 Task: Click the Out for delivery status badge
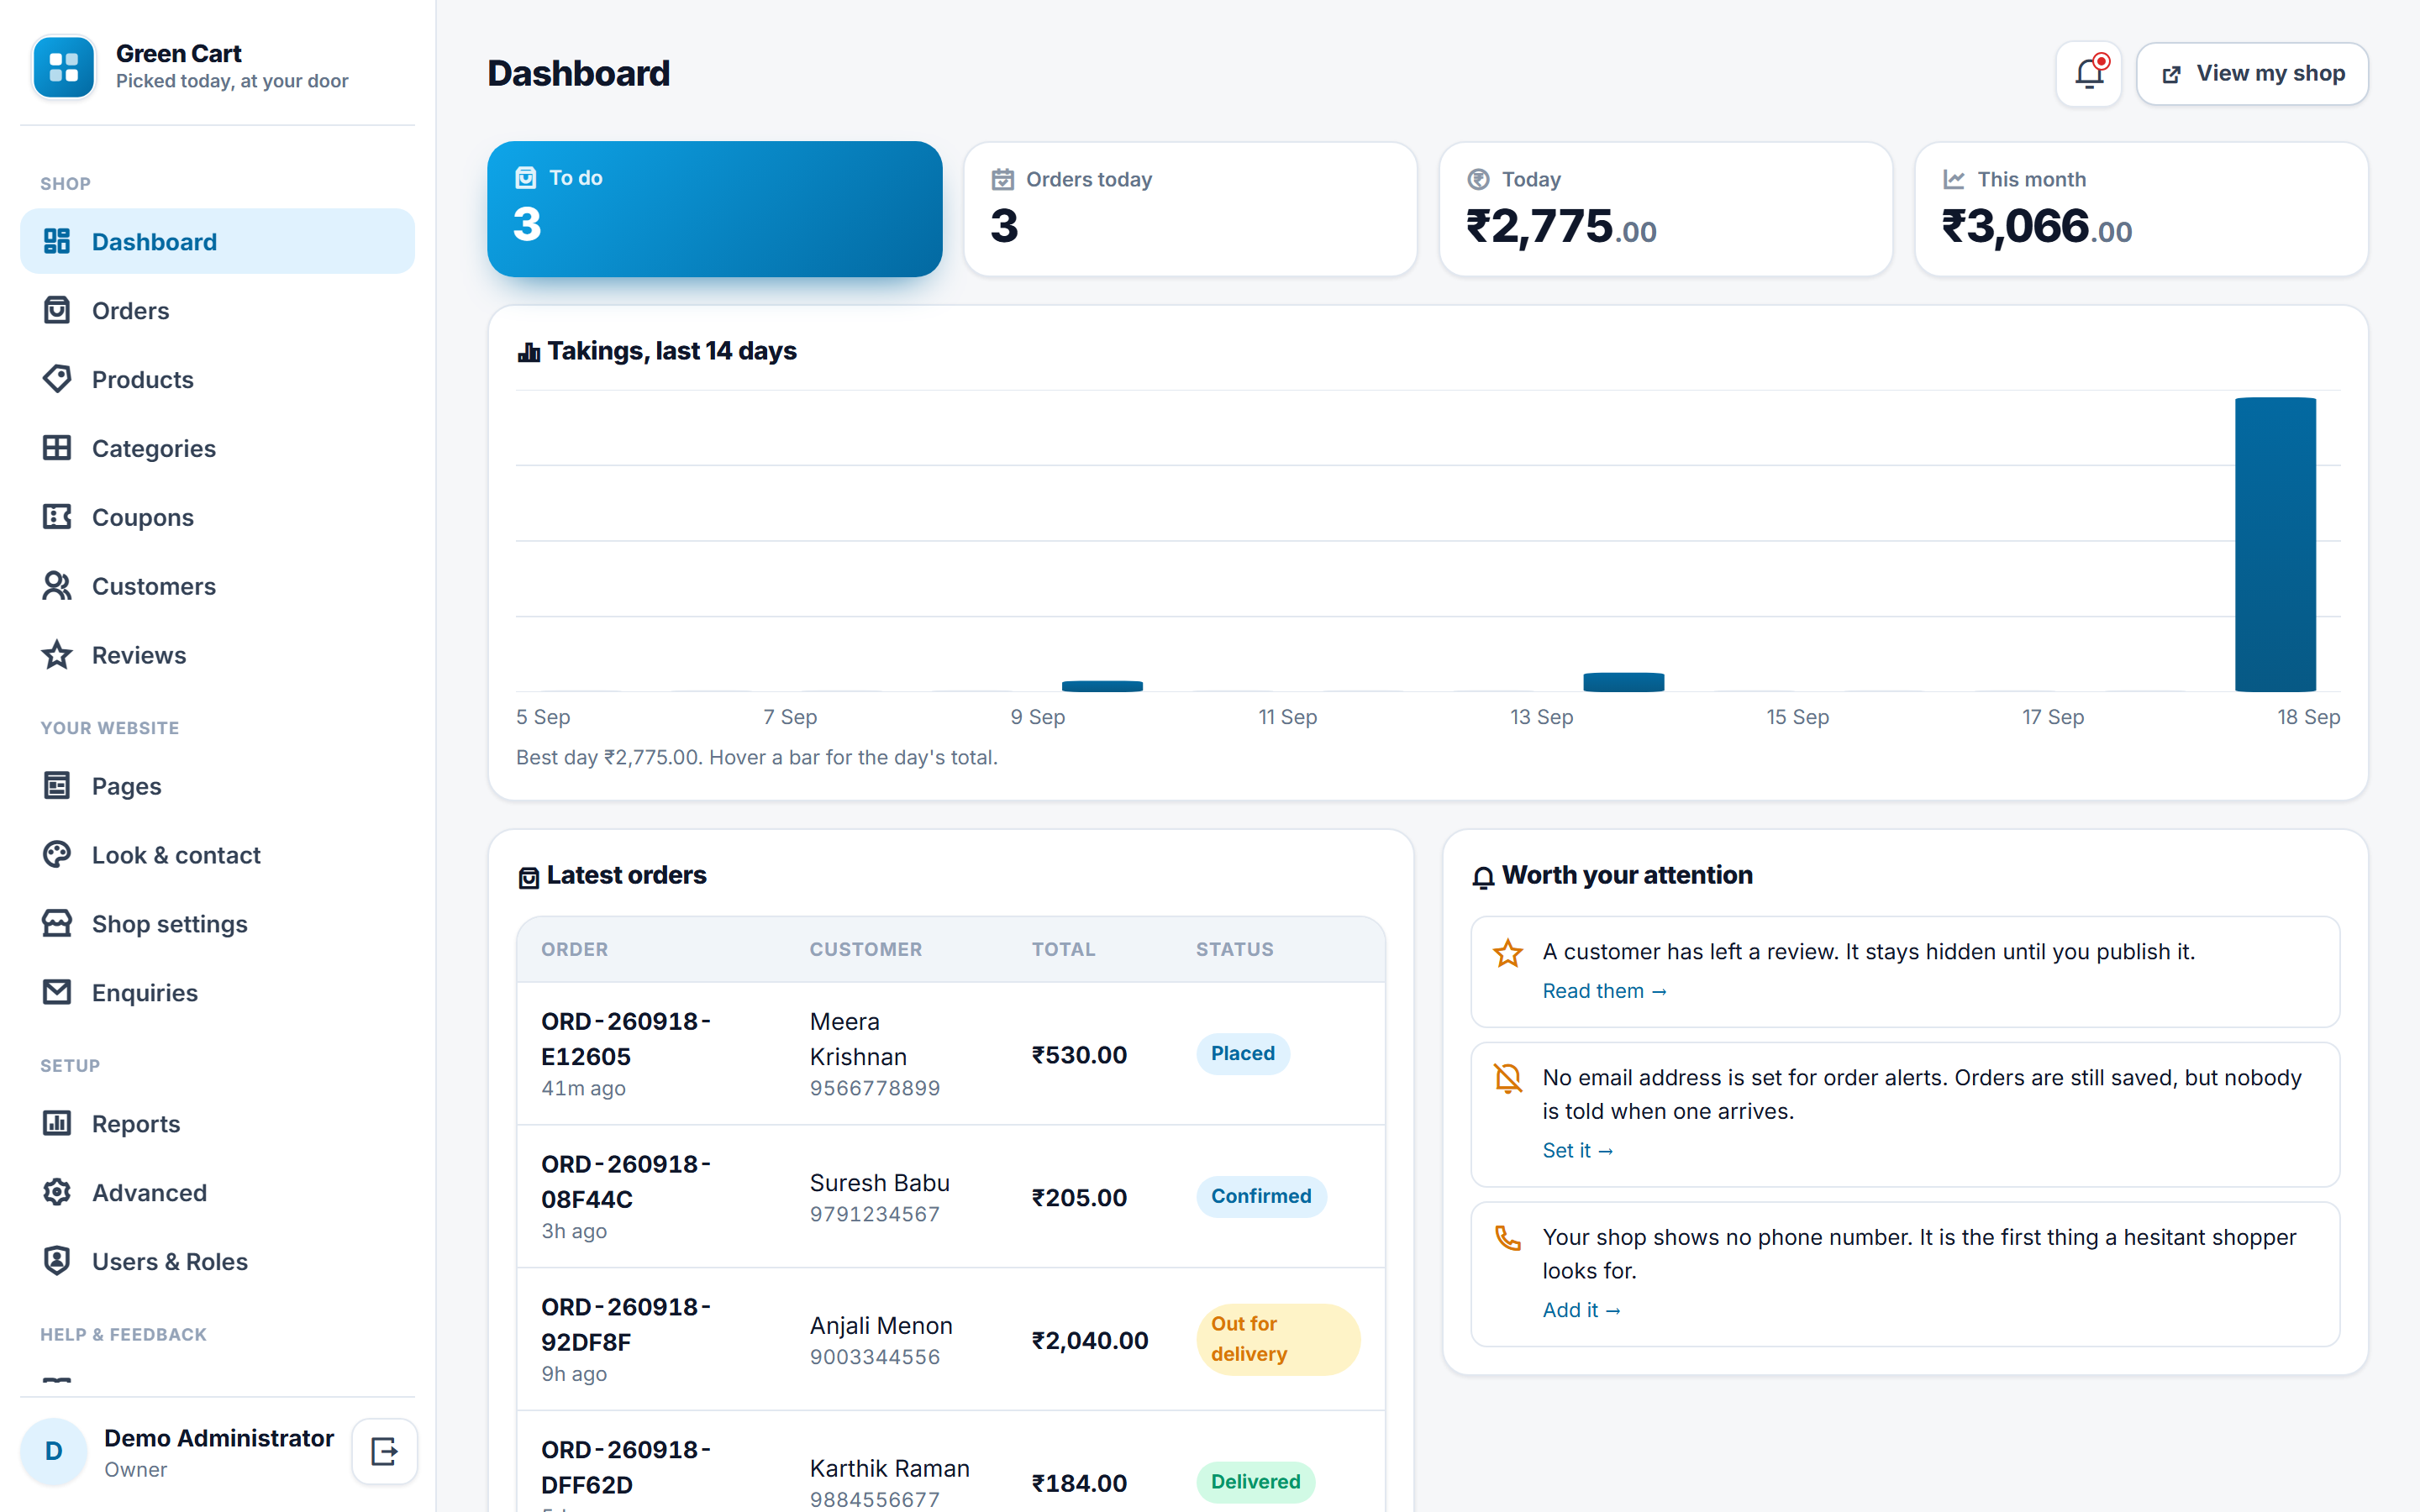click(1277, 1340)
